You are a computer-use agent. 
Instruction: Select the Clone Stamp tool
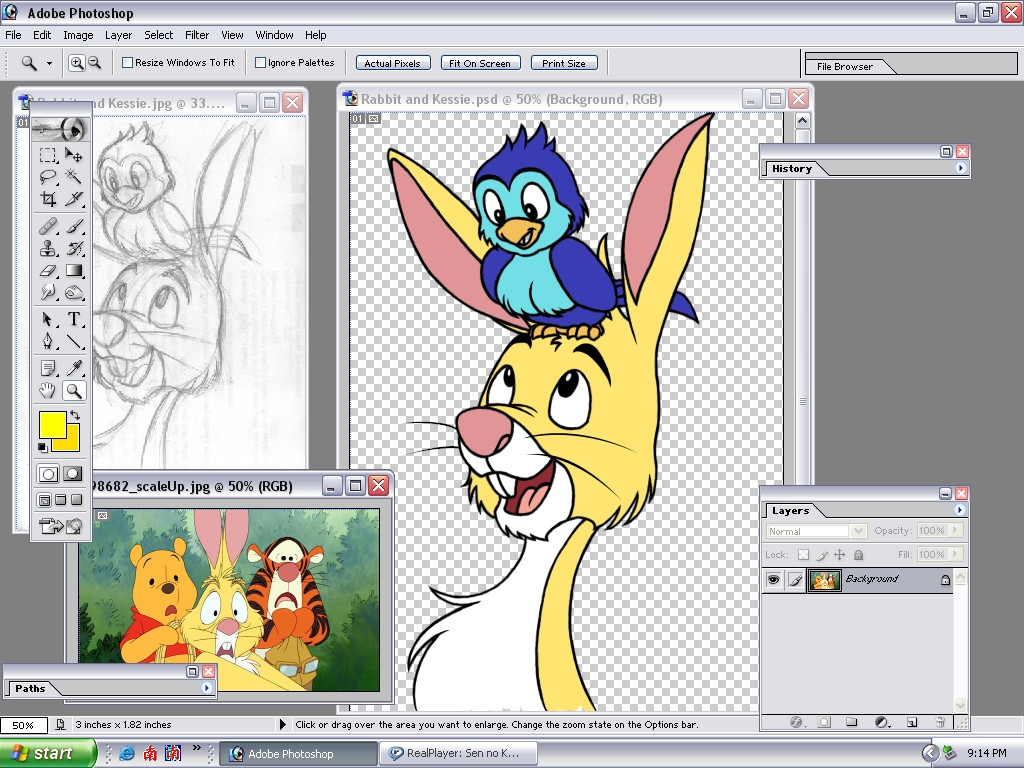[48, 248]
